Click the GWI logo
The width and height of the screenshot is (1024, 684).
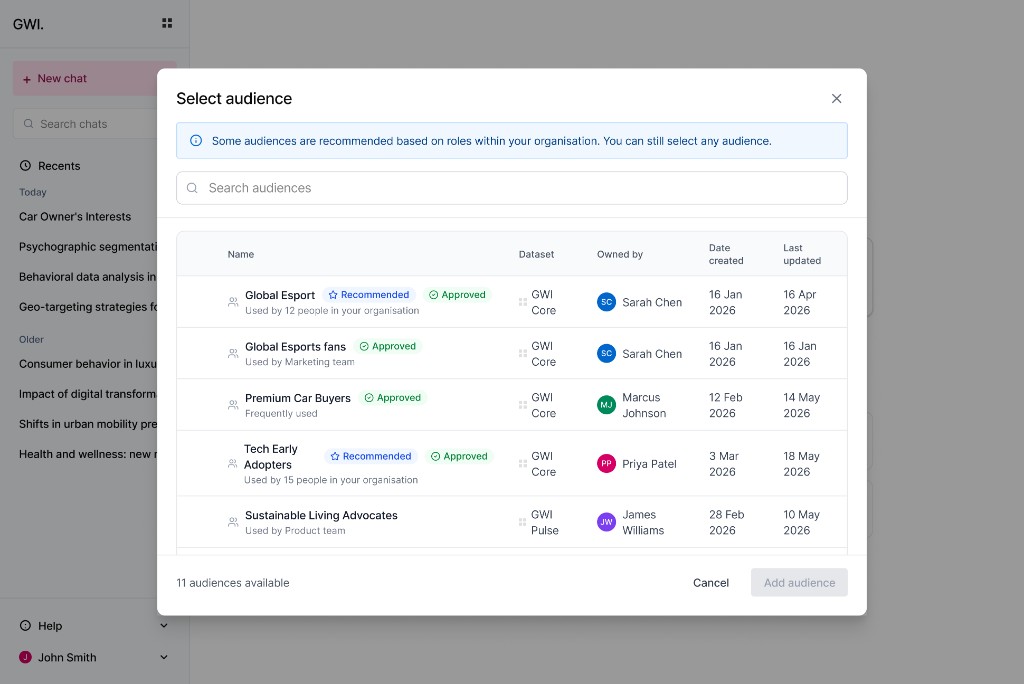point(28,24)
